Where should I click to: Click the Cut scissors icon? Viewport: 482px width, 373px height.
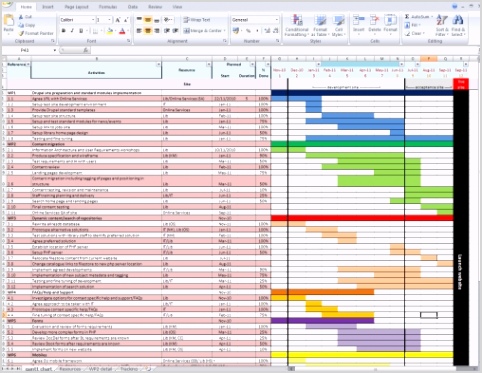pyautogui.click(x=21, y=17)
